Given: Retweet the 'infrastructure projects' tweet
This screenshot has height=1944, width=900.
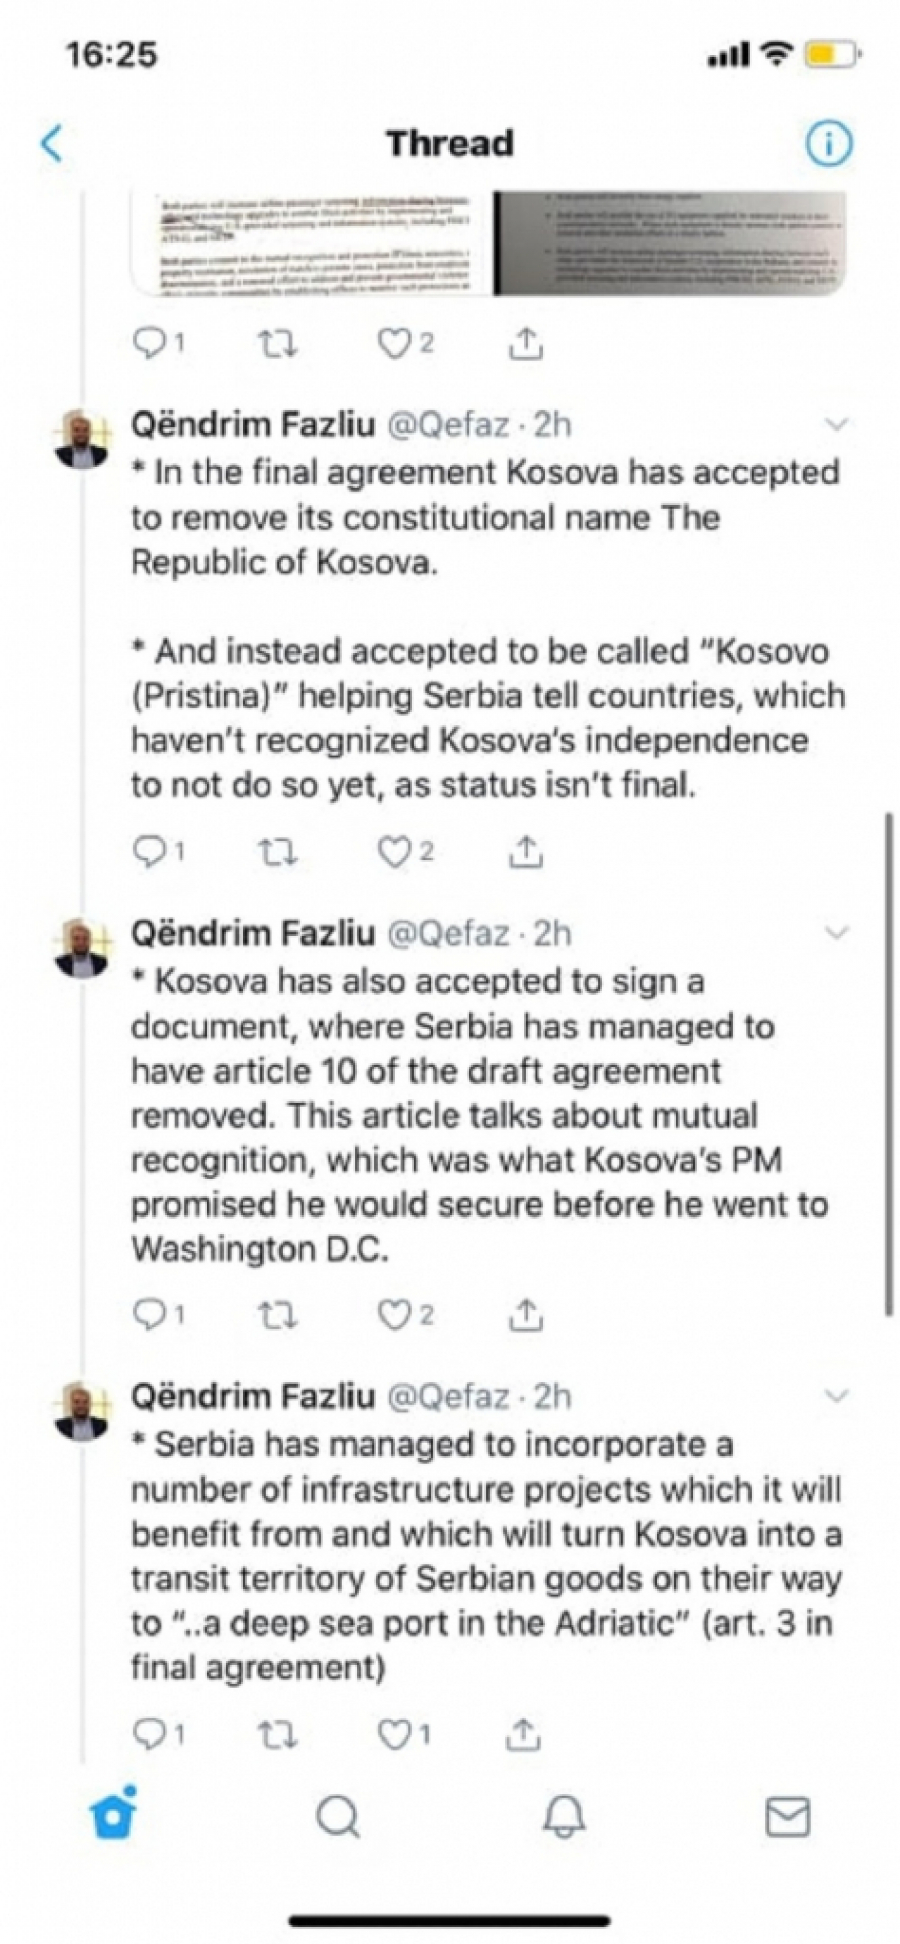Looking at the screenshot, I should tap(277, 1735).
